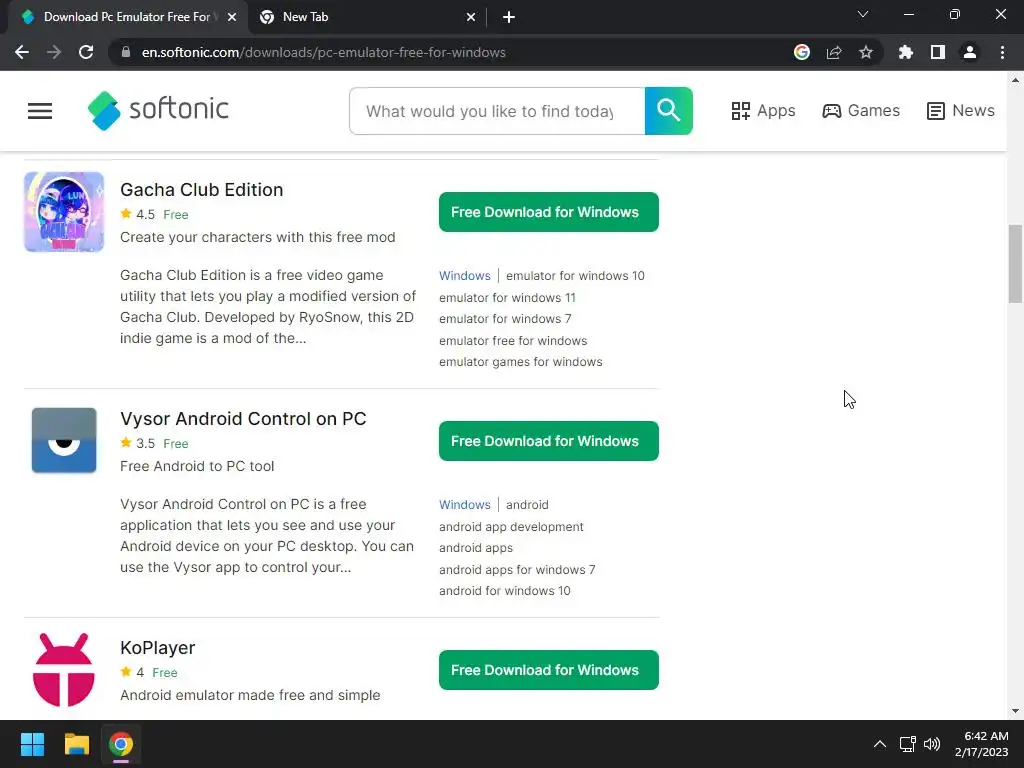Reload the current page
The height and width of the screenshot is (768, 1024).
(86, 52)
